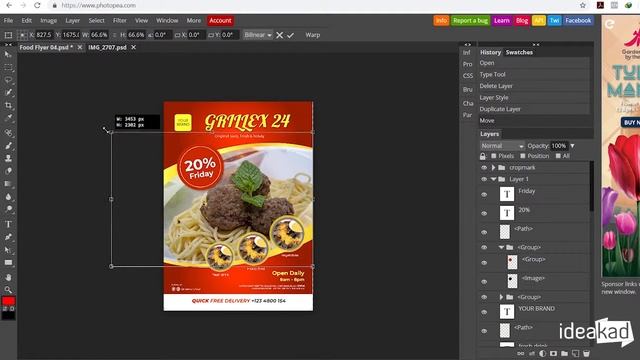Switch to the Swatches tab
Screen dimensions: 640x360
pyautogui.click(x=519, y=52)
